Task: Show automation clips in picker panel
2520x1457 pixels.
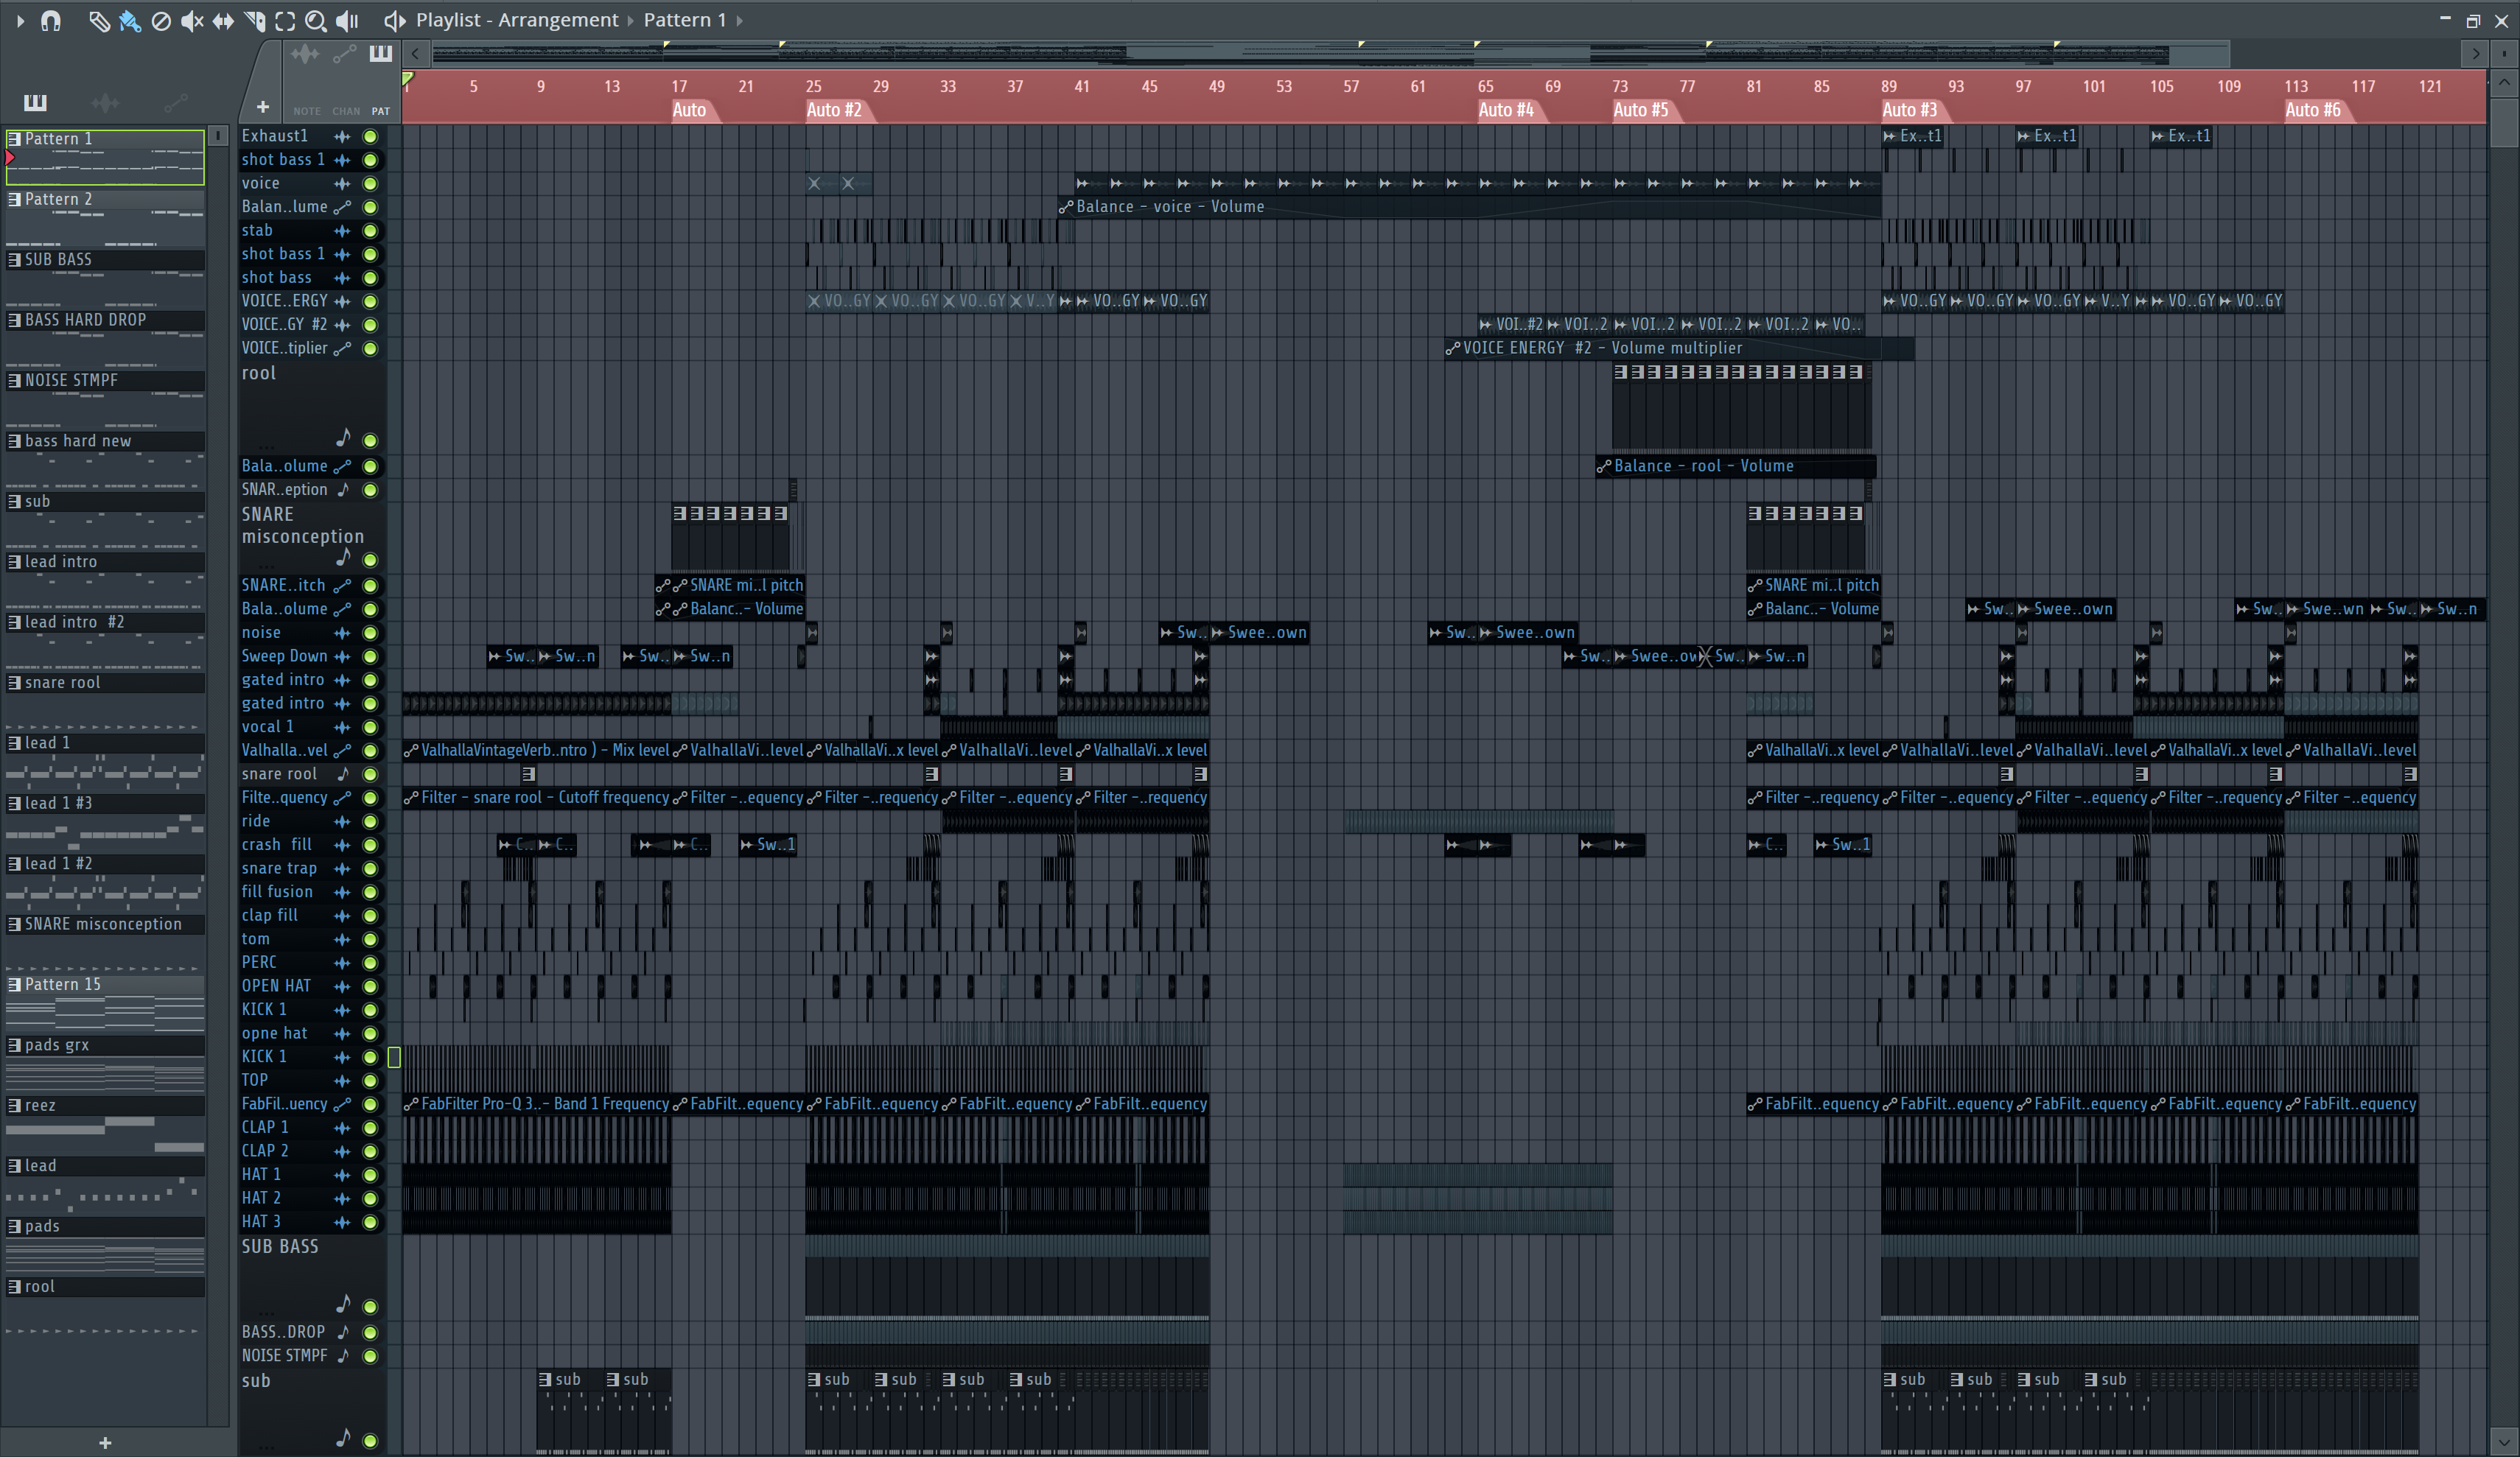Action: click(175, 102)
